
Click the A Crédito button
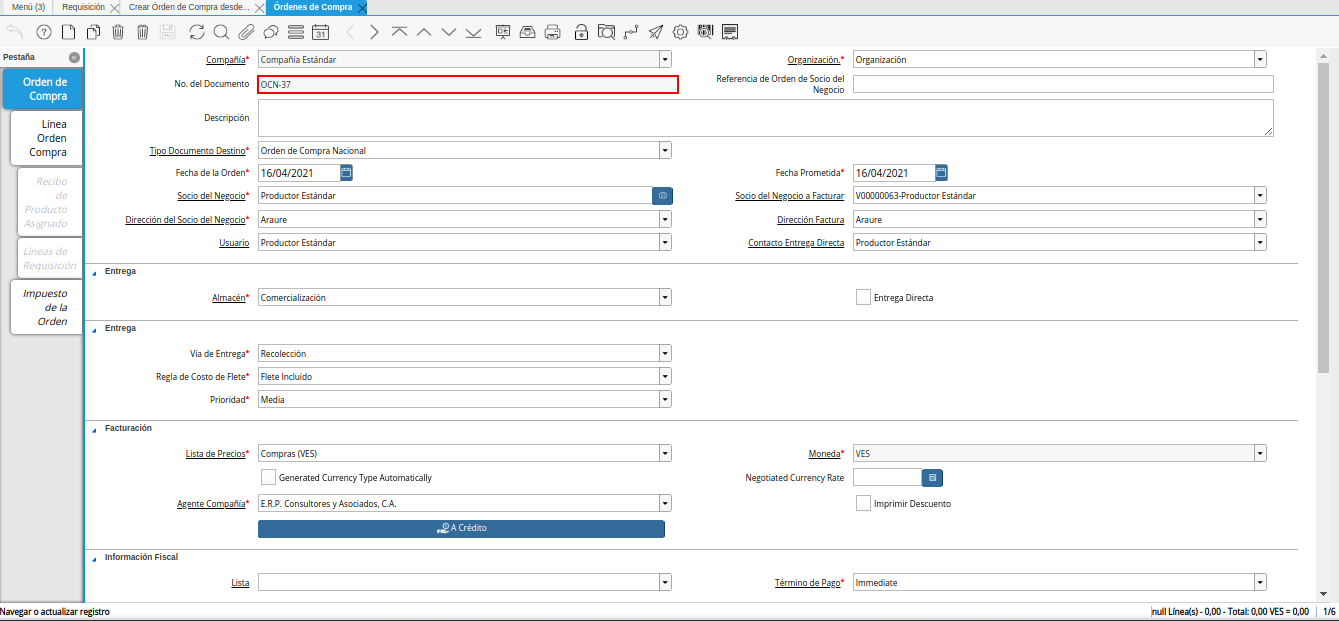461,528
